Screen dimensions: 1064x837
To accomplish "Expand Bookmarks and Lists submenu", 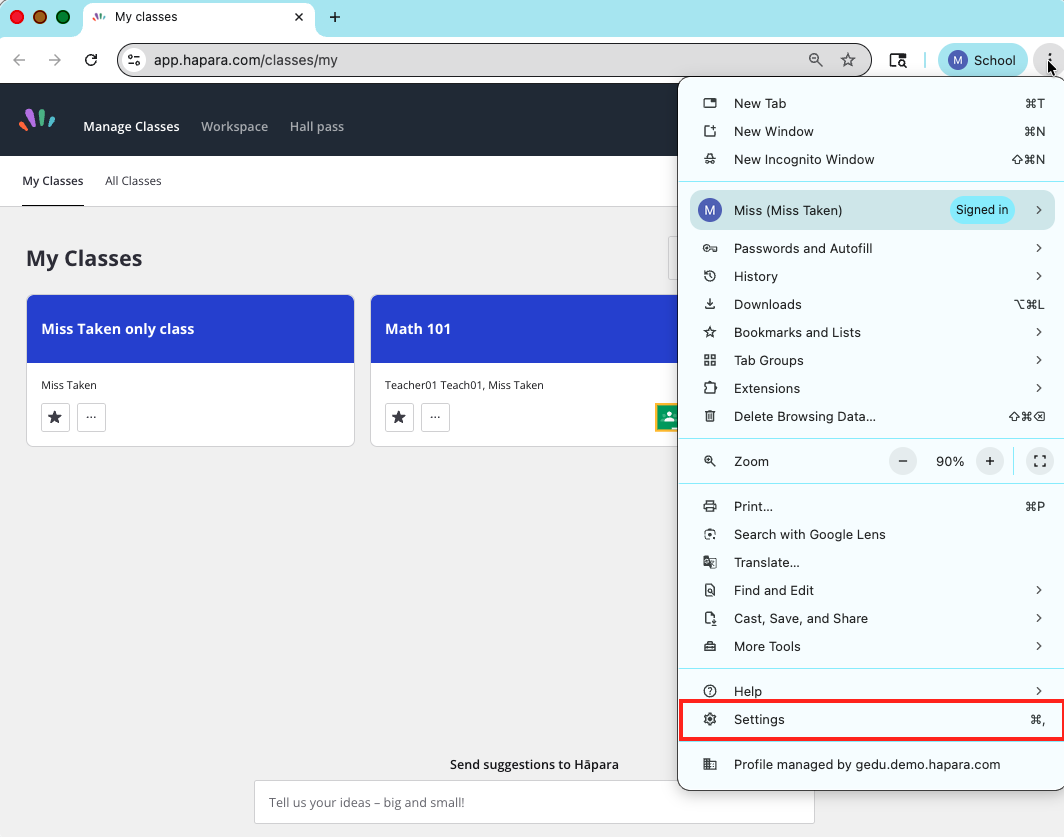I will pos(871,333).
